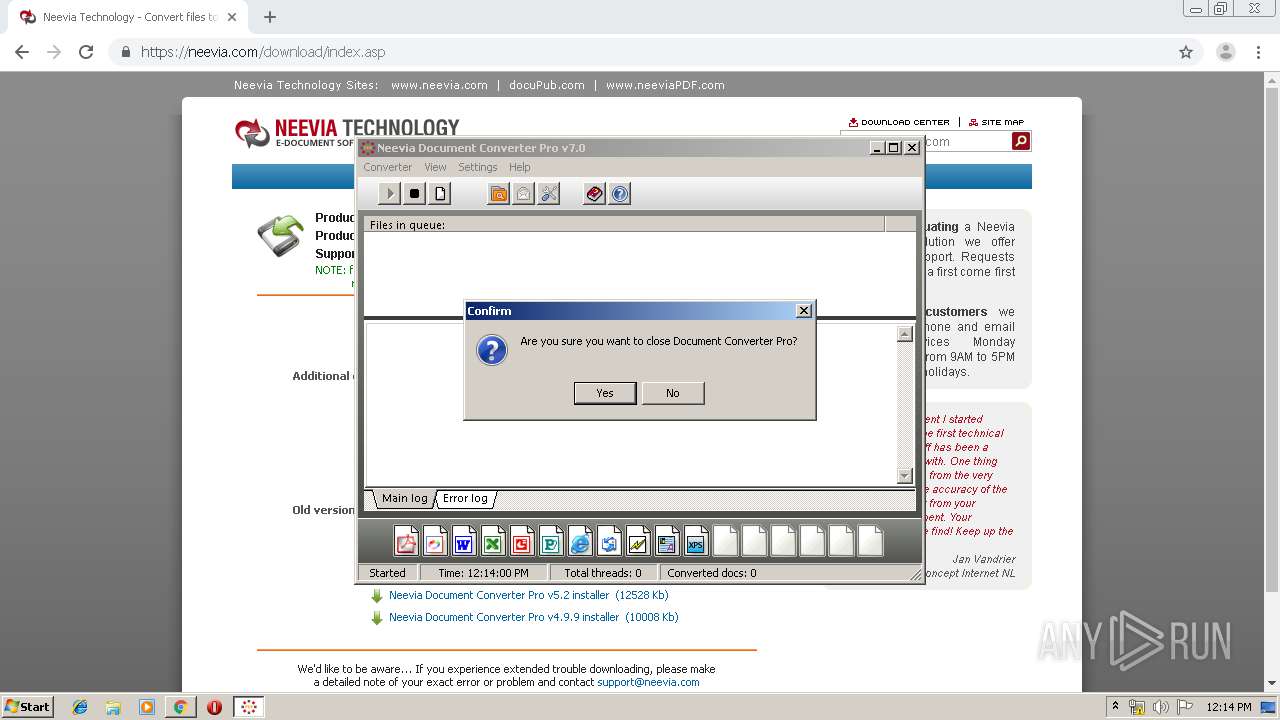Image resolution: width=1280 pixels, height=720 pixels.
Task: Click the volume icon in system tray
Action: (1160, 707)
